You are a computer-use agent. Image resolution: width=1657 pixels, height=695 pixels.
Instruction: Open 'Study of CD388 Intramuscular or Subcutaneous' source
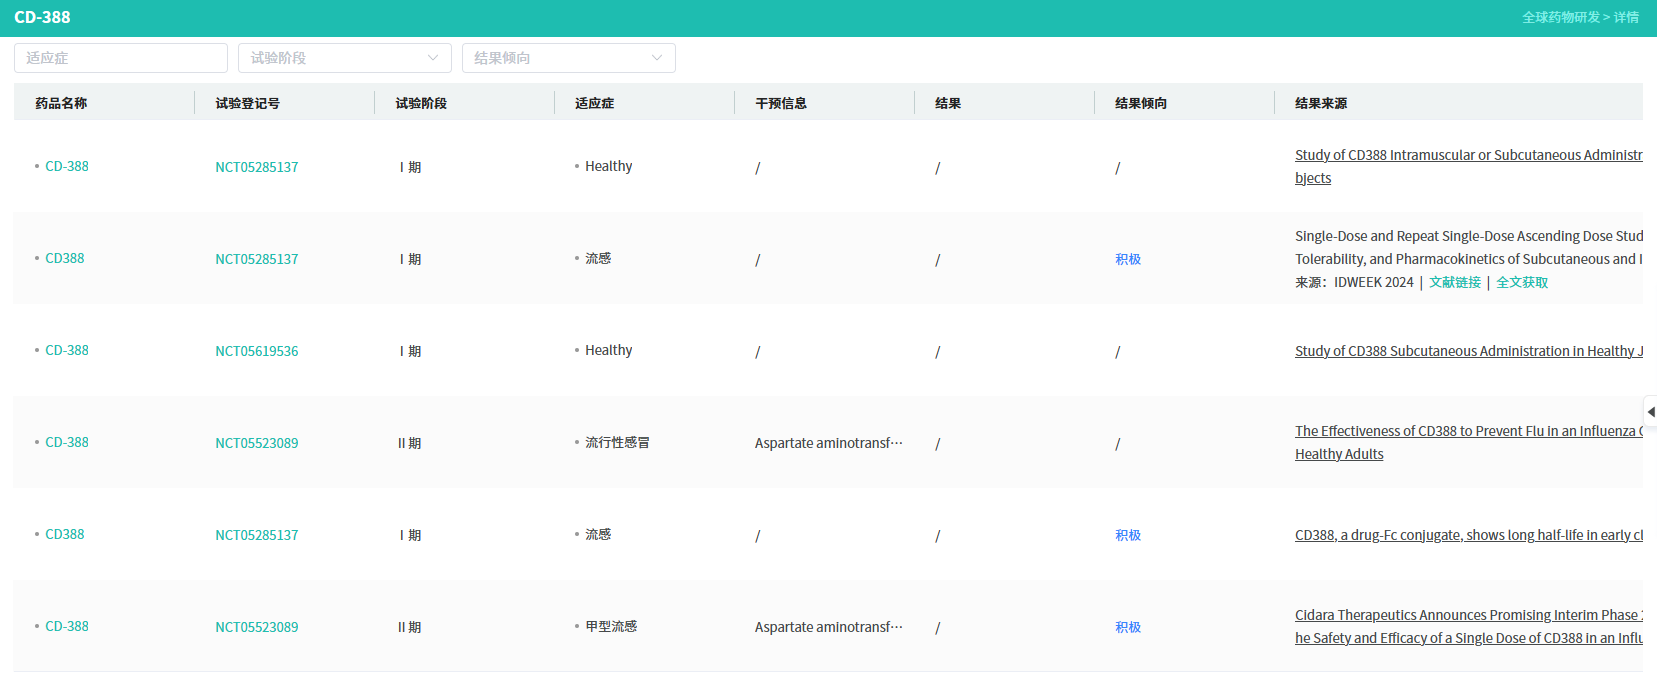point(1467,155)
